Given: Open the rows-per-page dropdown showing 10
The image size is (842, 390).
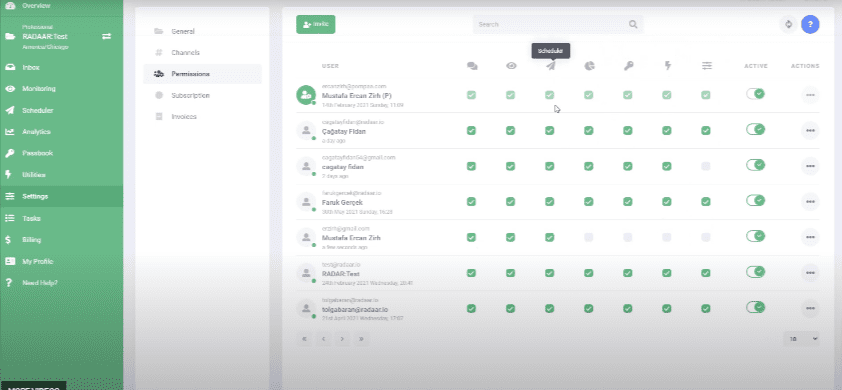Looking at the screenshot, I should click(x=801, y=339).
